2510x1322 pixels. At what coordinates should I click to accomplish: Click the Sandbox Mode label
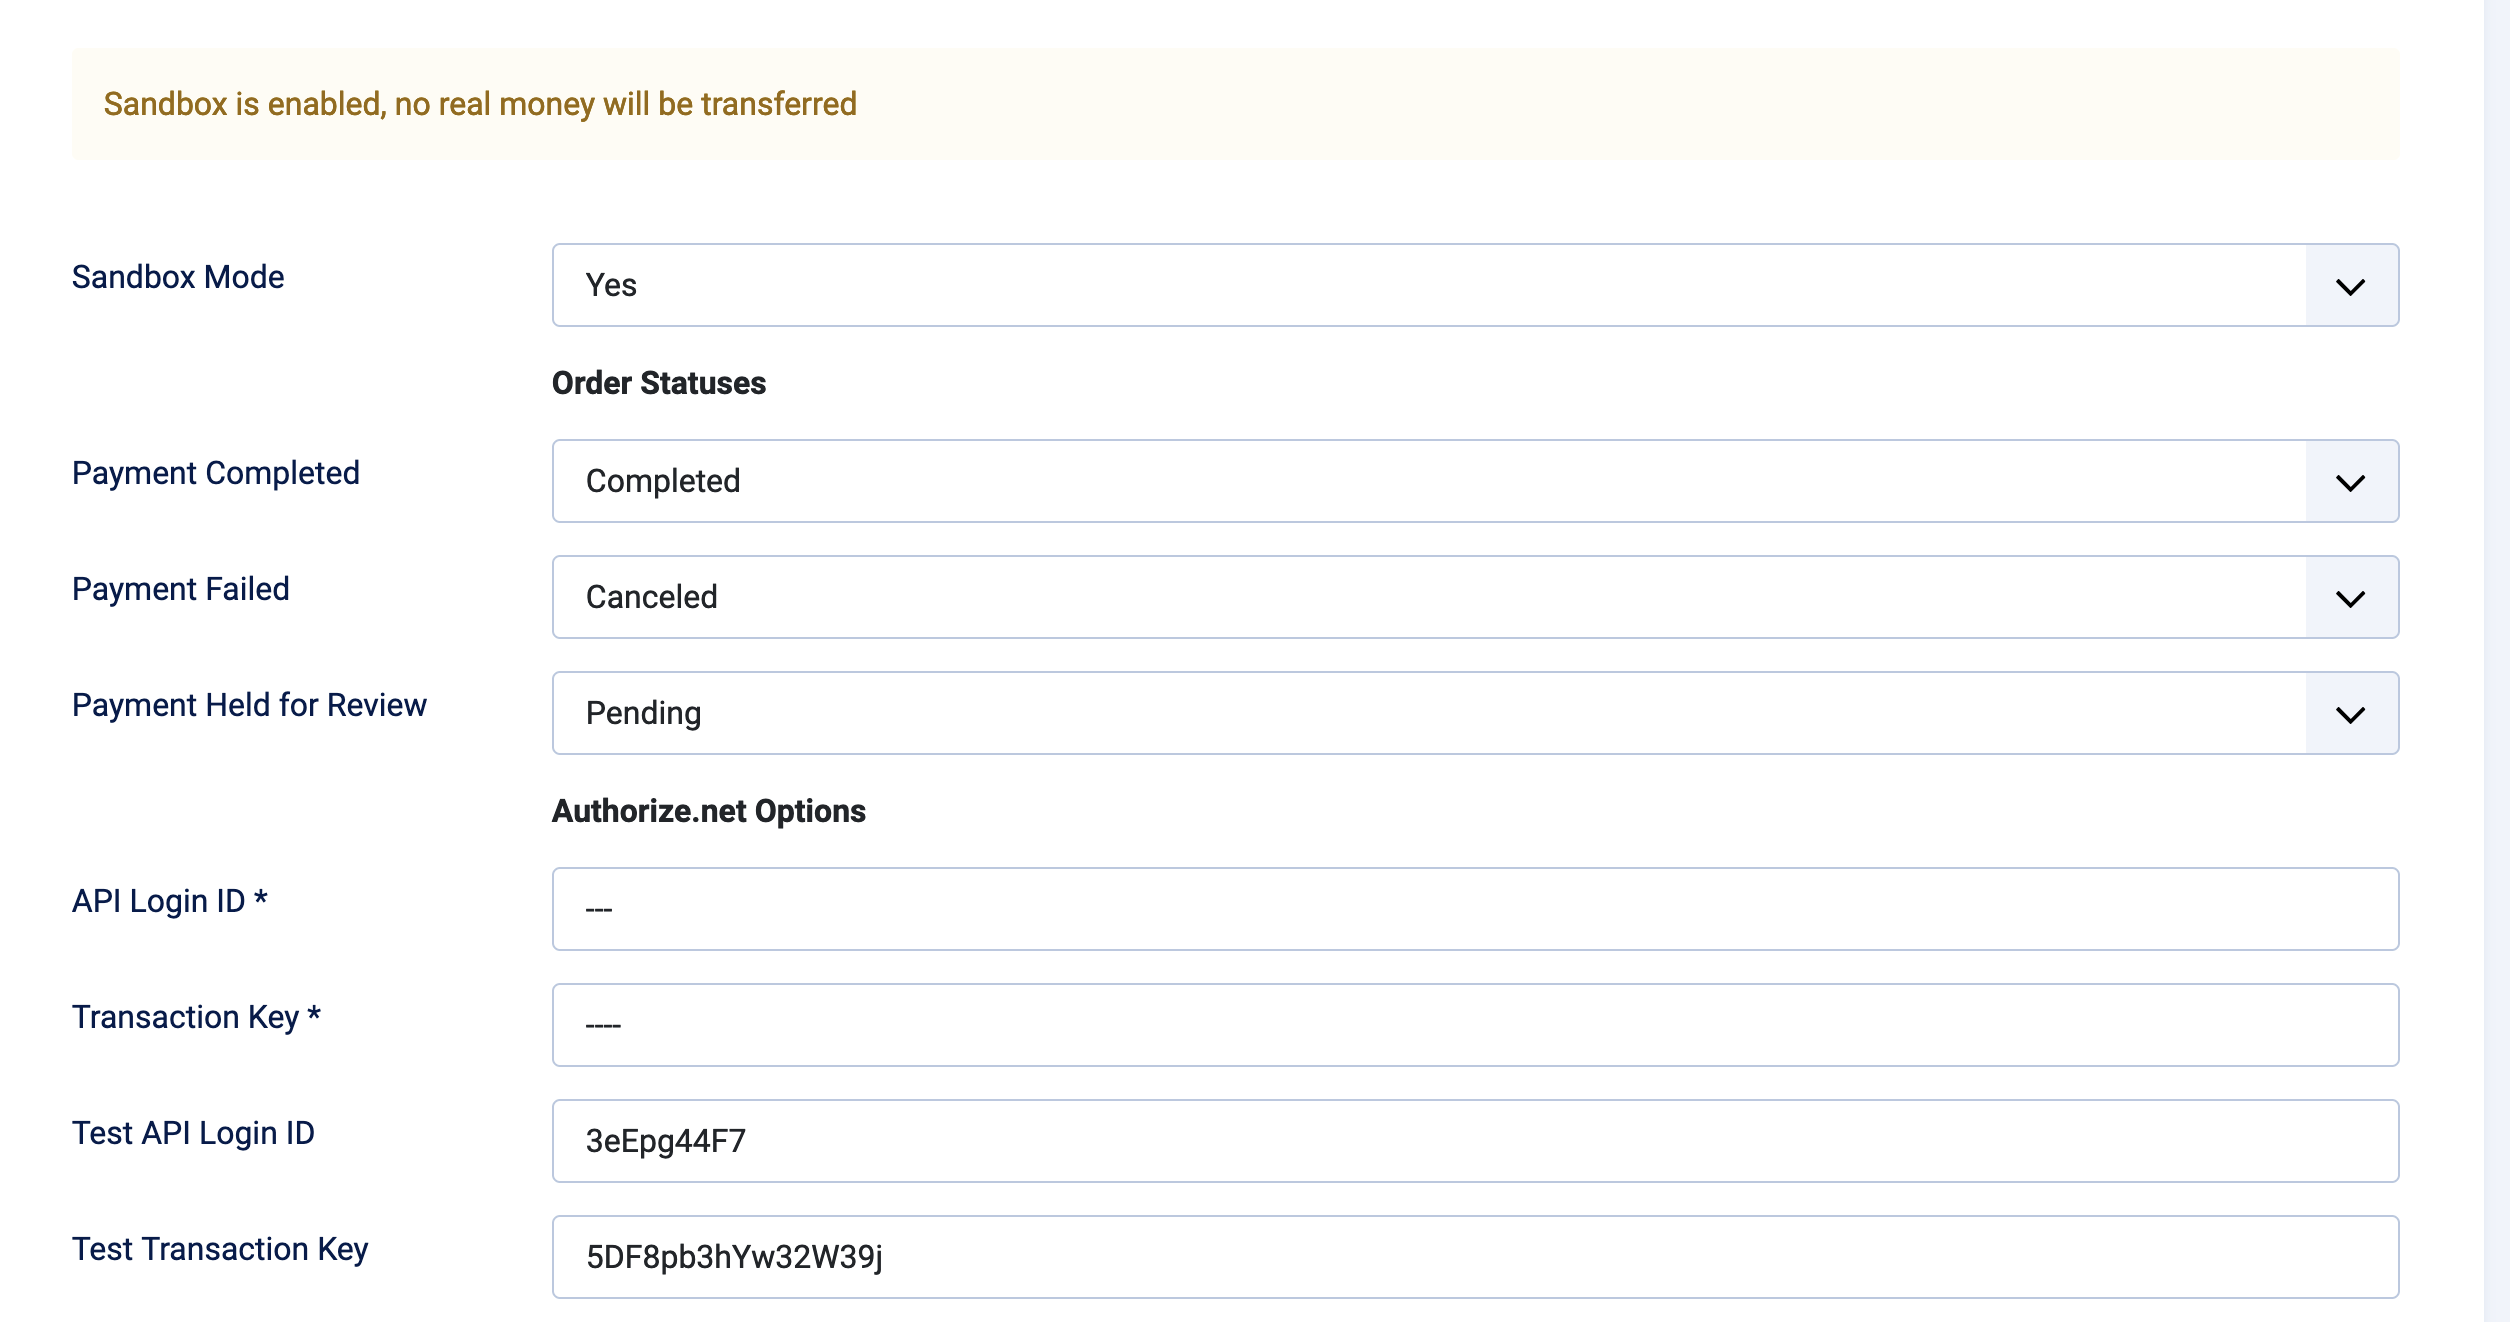tap(177, 277)
